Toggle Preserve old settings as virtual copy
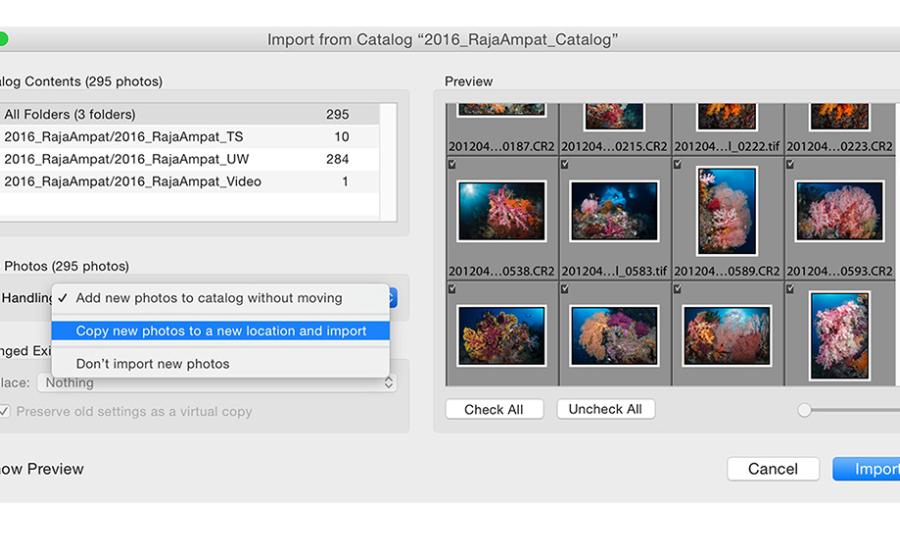Image resolution: width=900 pixels, height=560 pixels. [x=4, y=411]
